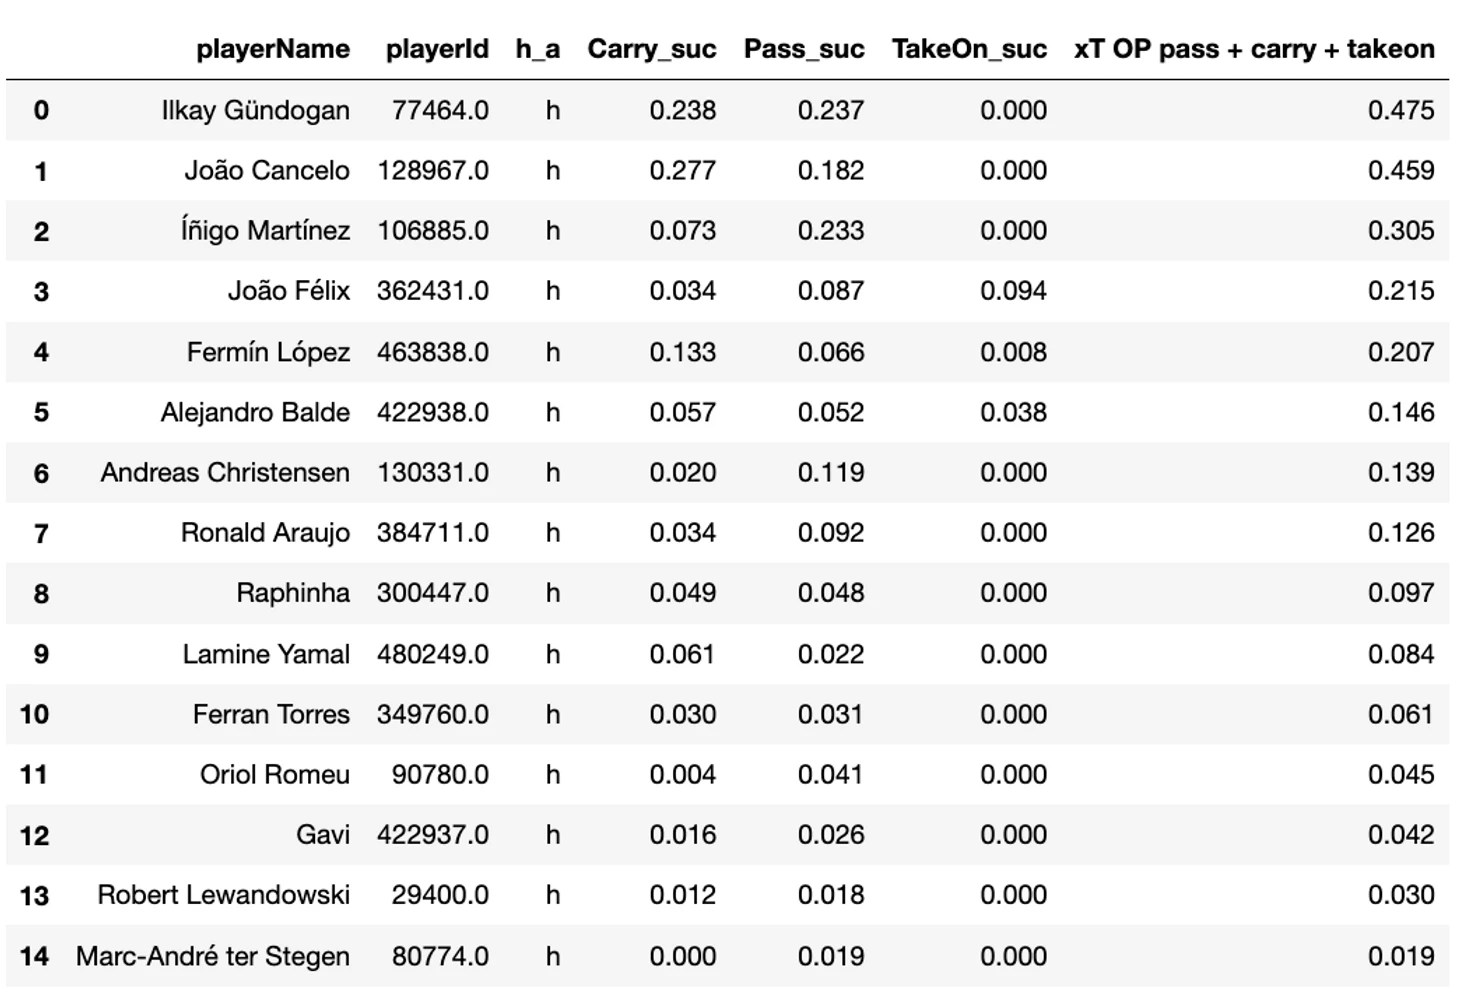The width and height of the screenshot is (1460, 999).
Task: Click the Carry_suc column header
Action: pos(651,49)
